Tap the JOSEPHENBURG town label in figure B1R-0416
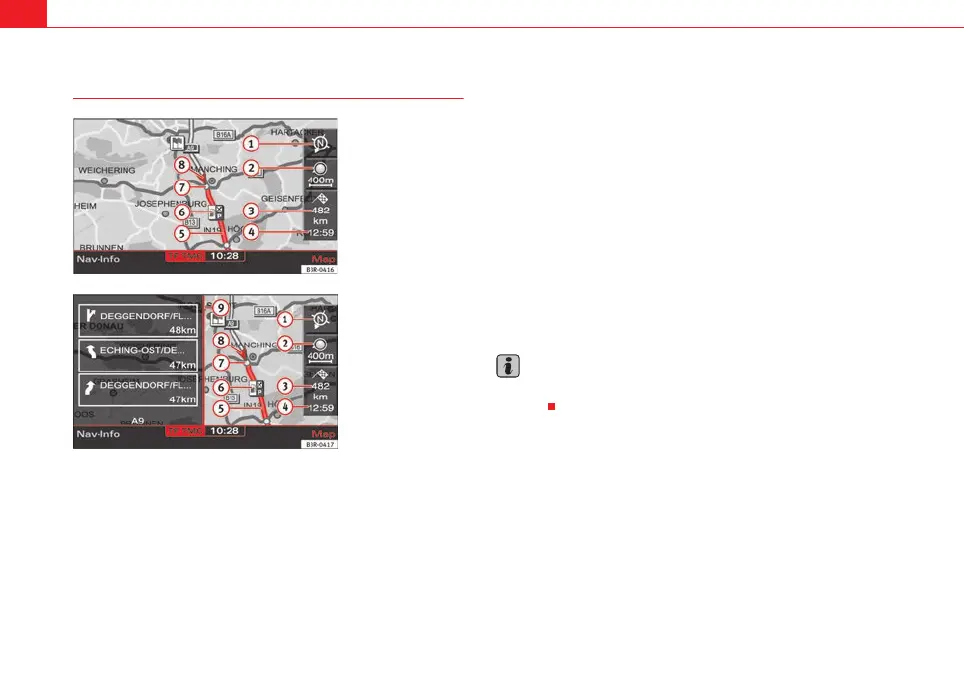 coord(171,204)
